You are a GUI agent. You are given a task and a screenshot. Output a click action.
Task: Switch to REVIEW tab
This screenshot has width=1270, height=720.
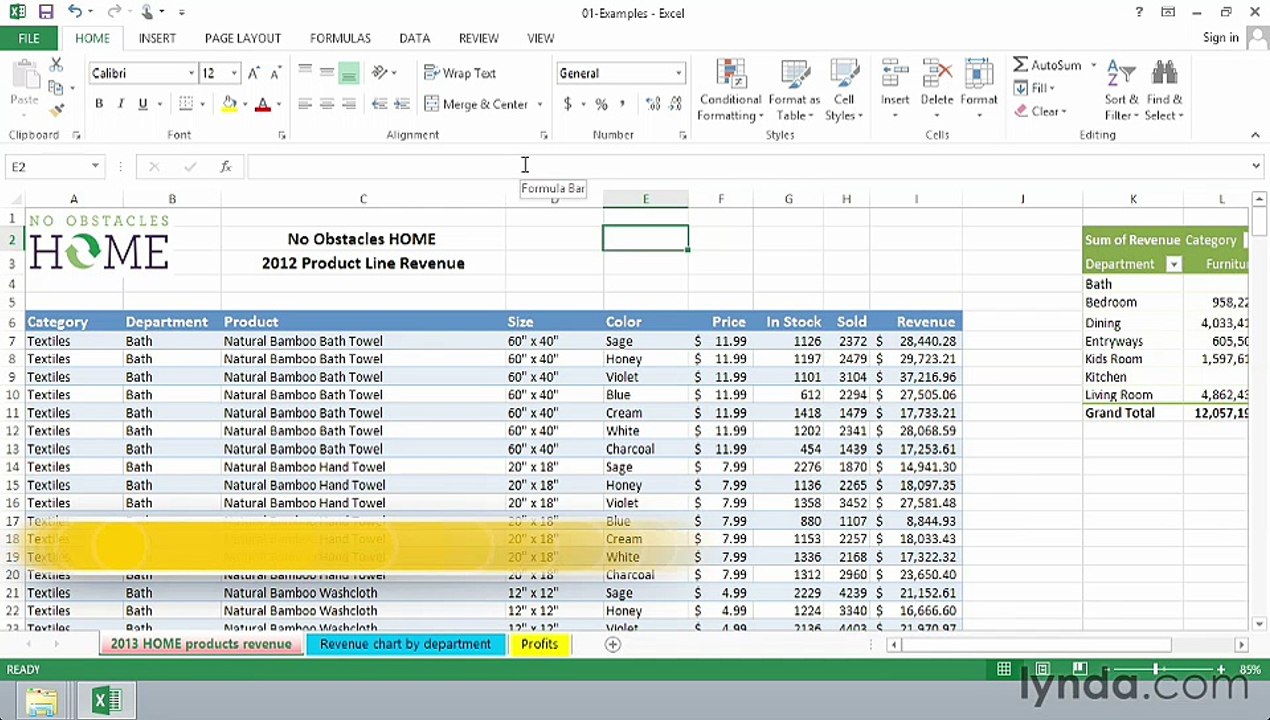click(478, 38)
